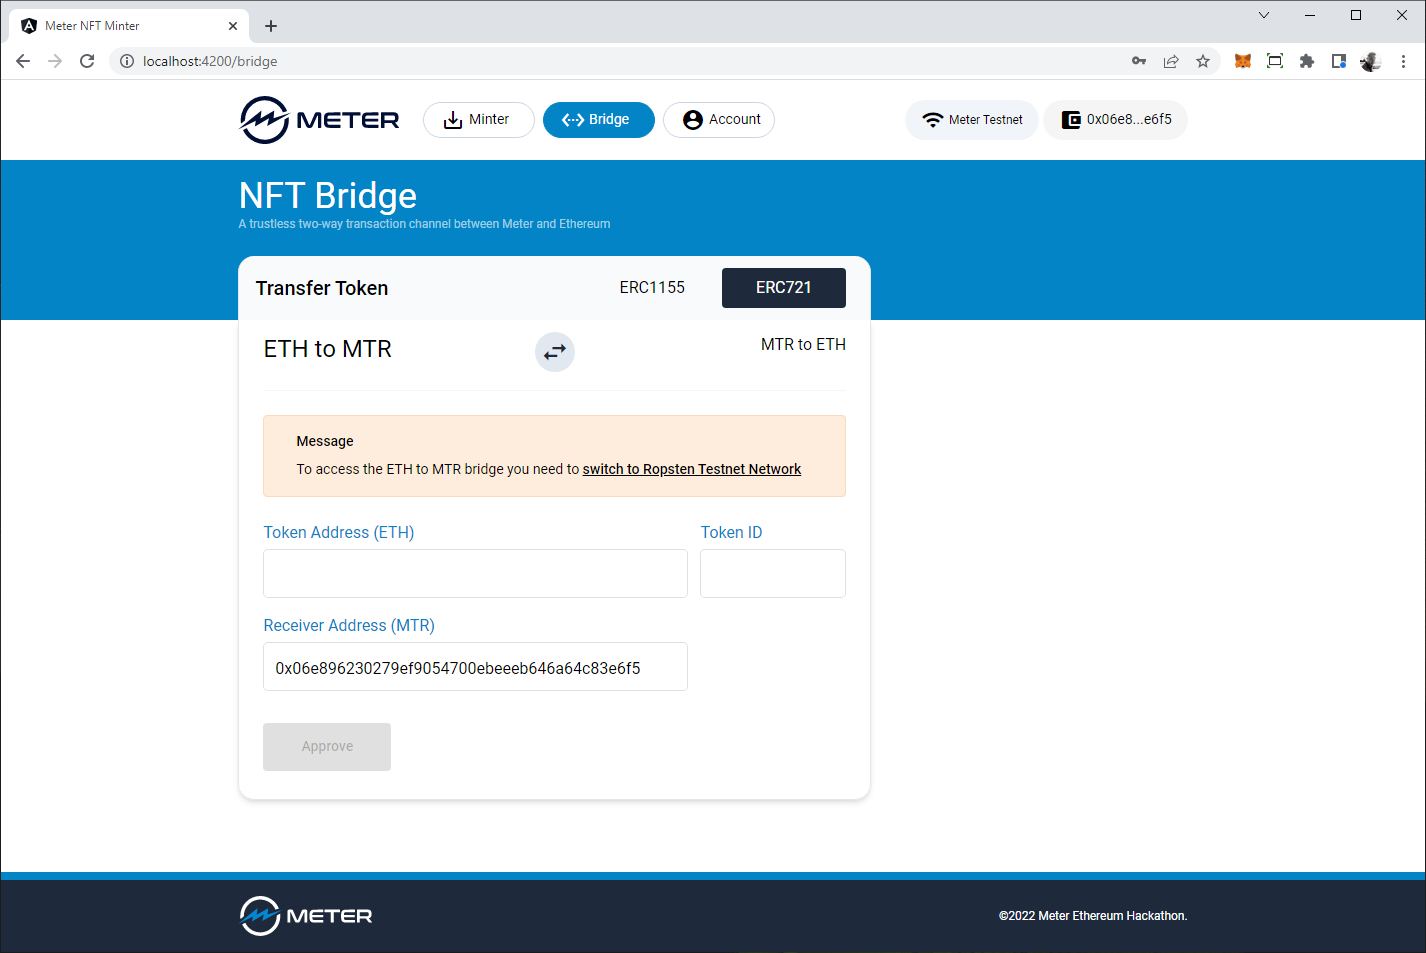Bookmark page with star icon
The height and width of the screenshot is (953, 1426).
1203,61
